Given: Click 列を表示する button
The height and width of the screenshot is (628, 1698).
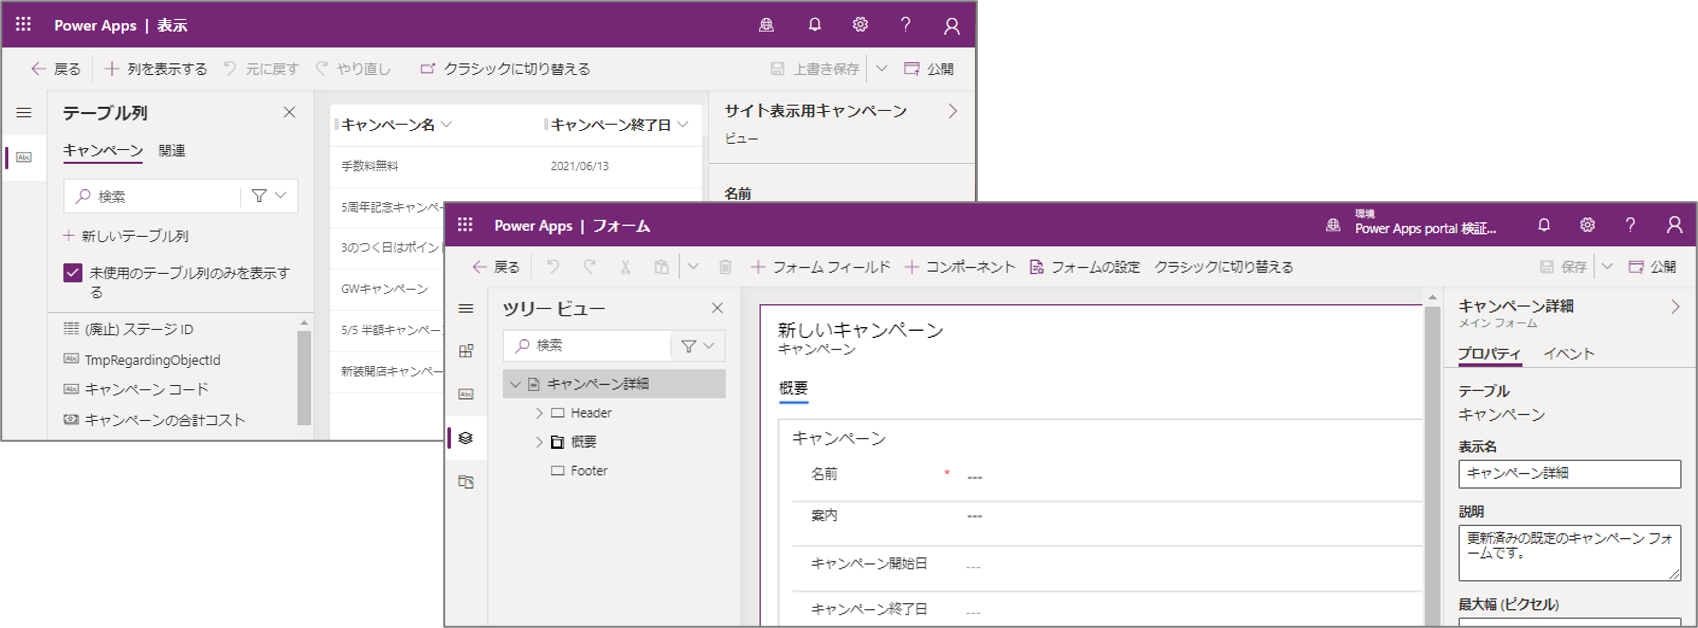Looking at the screenshot, I should click(156, 69).
